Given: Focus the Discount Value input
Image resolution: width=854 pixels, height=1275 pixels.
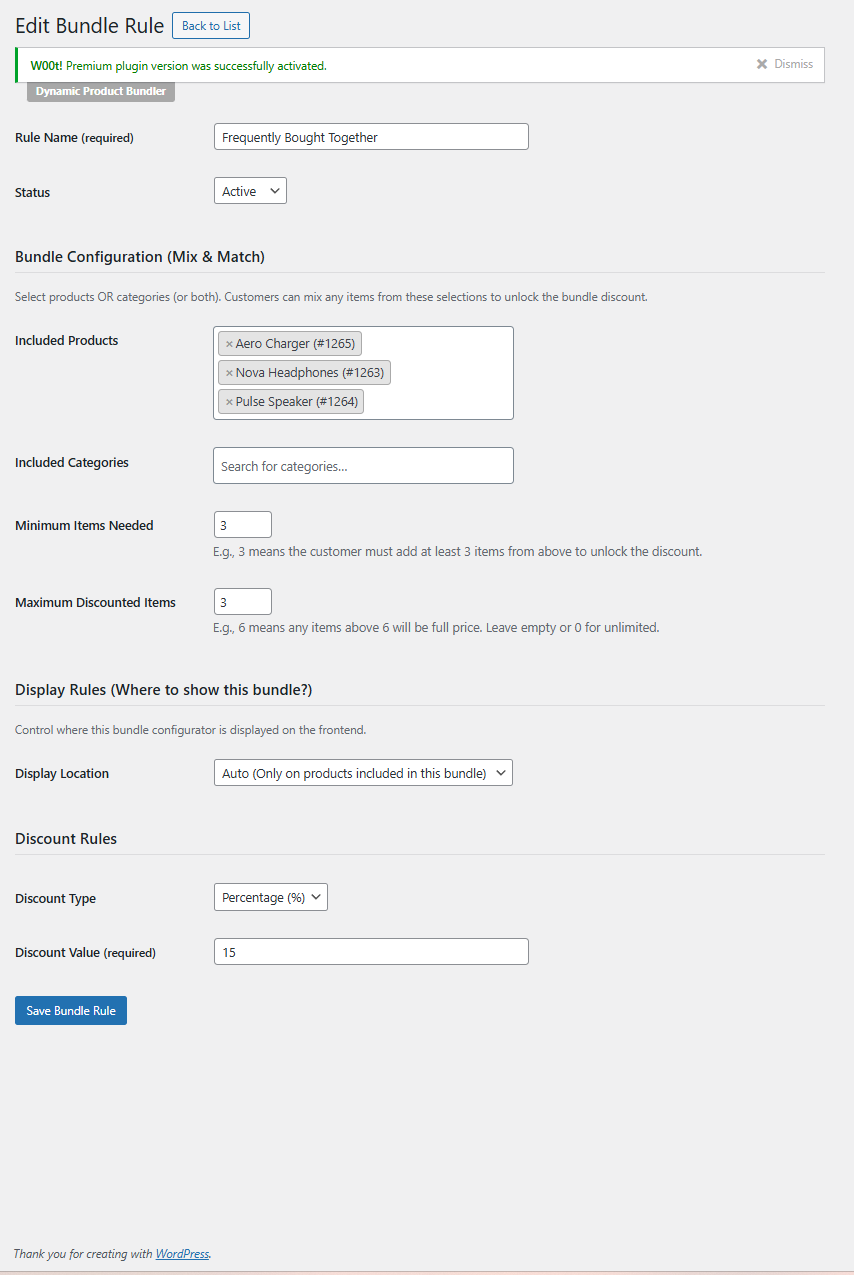Looking at the screenshot, I should pos(371,952).
